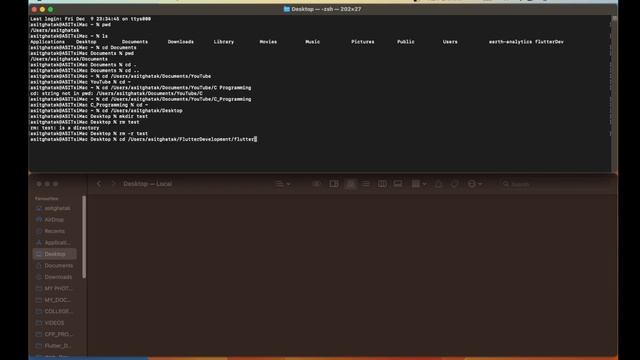Click 'rm -r test' command line
The height and width of the screenshot is (360, 640).
click(x=89, y=133)
